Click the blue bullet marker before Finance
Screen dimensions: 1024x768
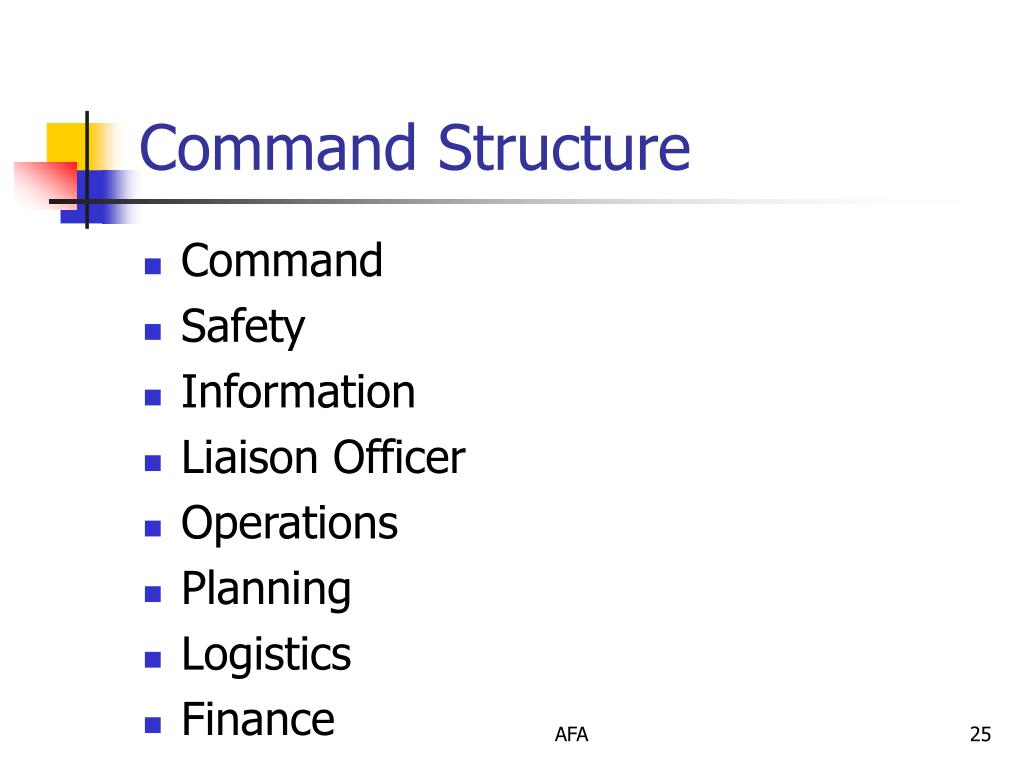(153, 725)
